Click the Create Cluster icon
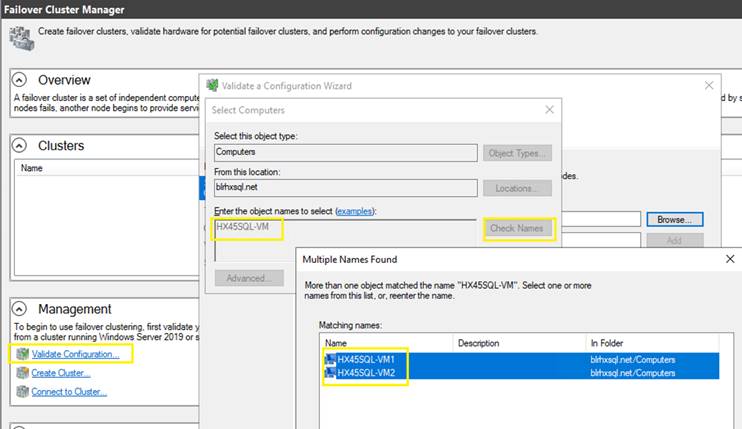This screenshot has height=429, width=742. (22, 373)
